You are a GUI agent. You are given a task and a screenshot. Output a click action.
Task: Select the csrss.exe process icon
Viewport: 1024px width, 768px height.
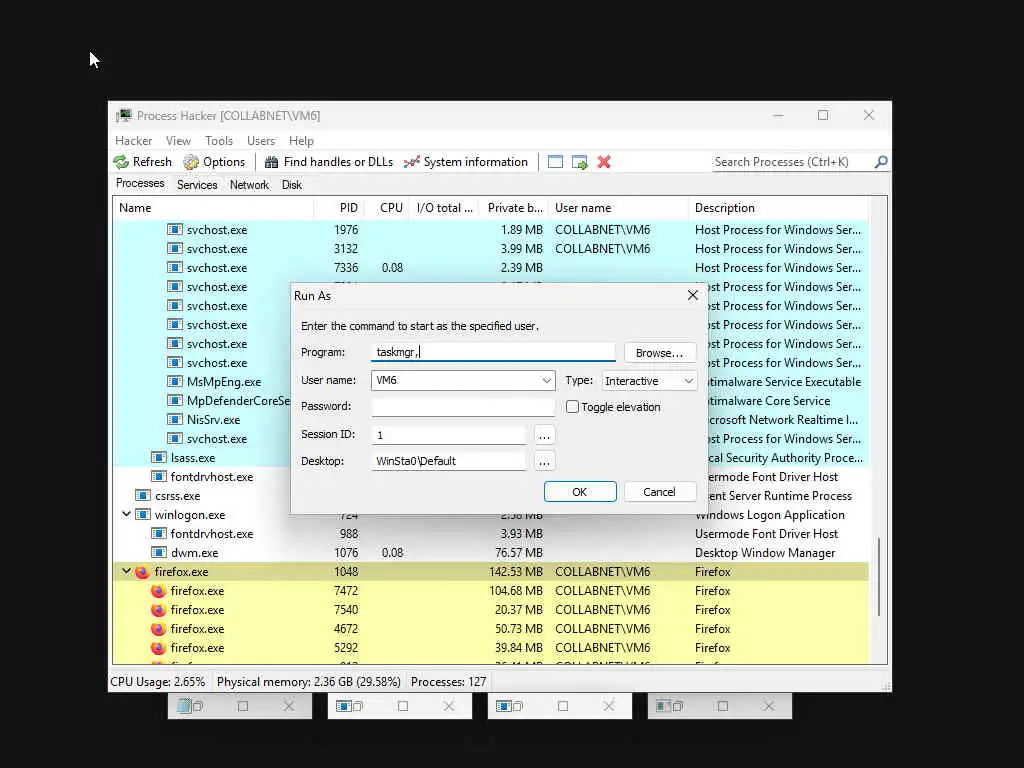tap(143, 496)
